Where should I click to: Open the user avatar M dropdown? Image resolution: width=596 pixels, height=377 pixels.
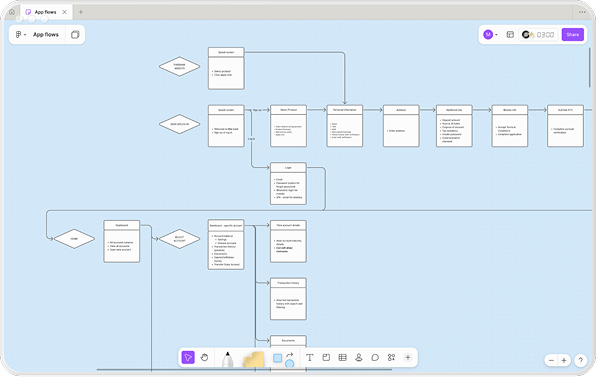(490, 35)
